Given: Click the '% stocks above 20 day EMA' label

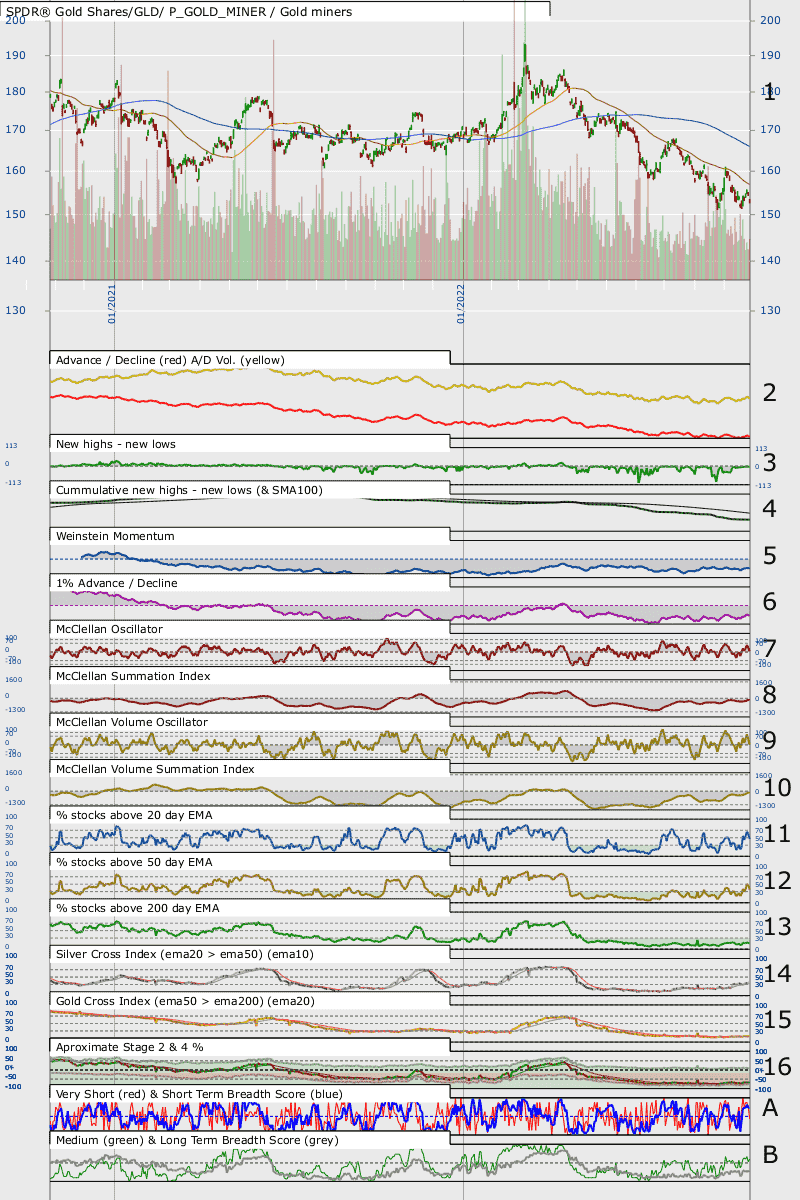Looking at the screenshot, I should [134, 815].
